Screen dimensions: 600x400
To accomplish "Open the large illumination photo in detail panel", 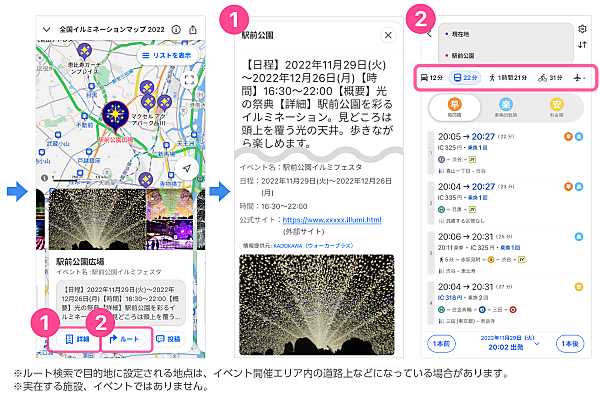I will tap(317, 305).
